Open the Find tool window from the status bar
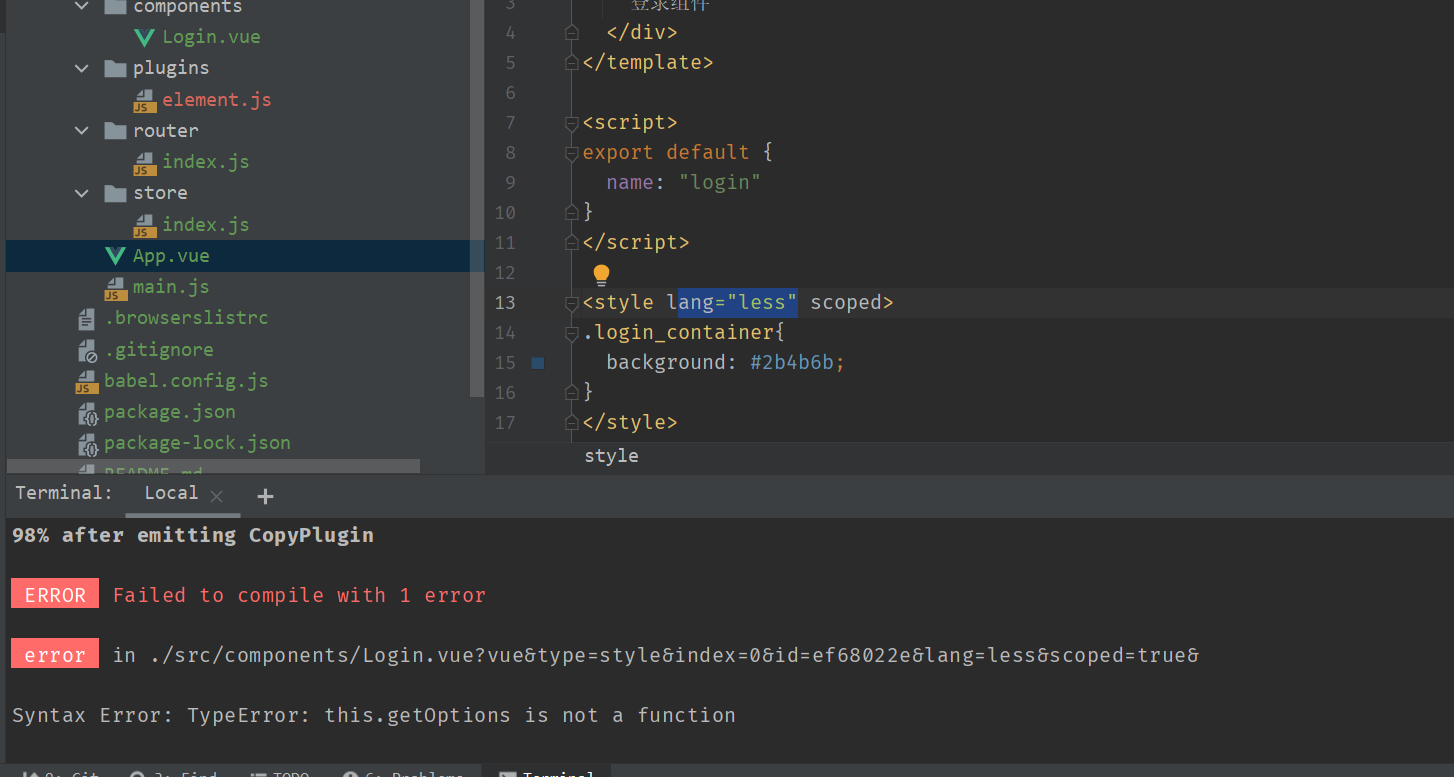 tap(178, 772)
